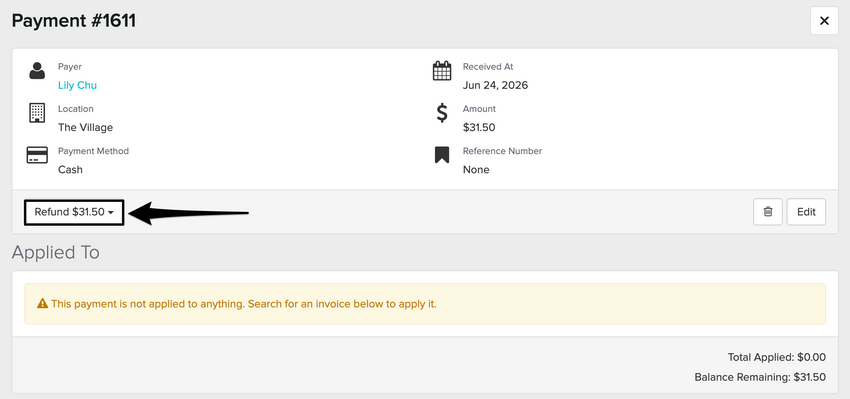The height and width of the screenshot is (399, 850).
Task: Open payer Lily Chu's profile link
Action: pyautogui.click(x=78, y=85)
